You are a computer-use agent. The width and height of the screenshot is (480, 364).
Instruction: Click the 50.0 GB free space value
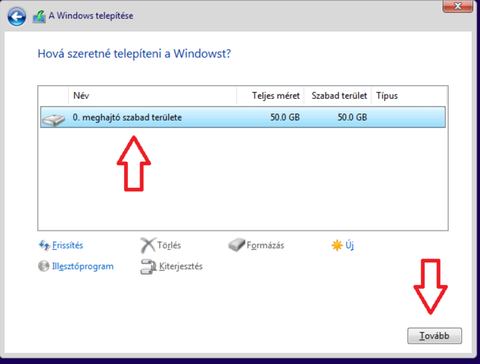[x=352, y=117]
